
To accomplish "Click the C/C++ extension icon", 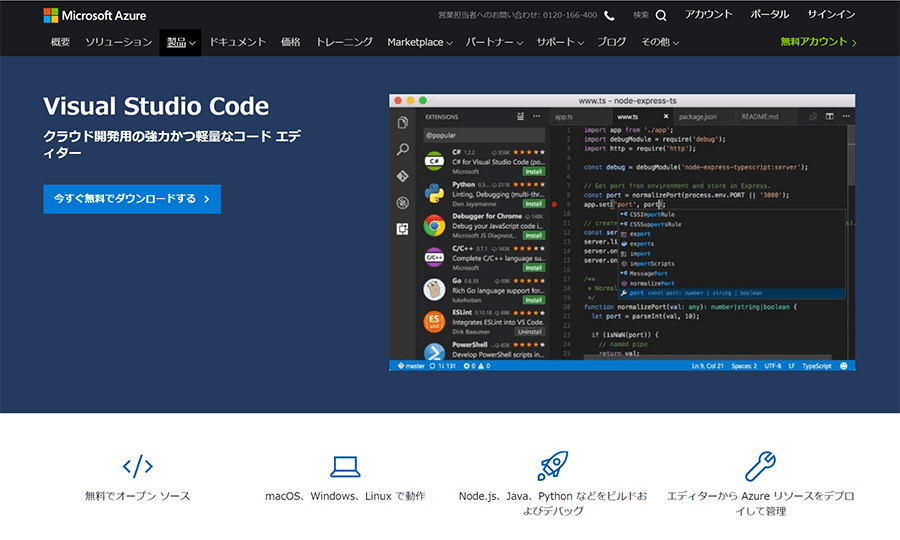I will click(x=435, y=258).
